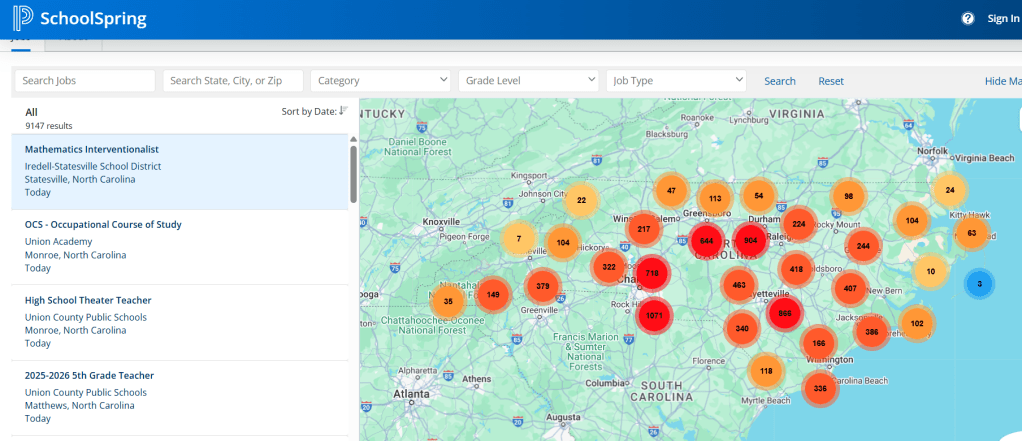
Task: Click the yellow cluster marker labeled 7
Action: (x=518, y=238)
